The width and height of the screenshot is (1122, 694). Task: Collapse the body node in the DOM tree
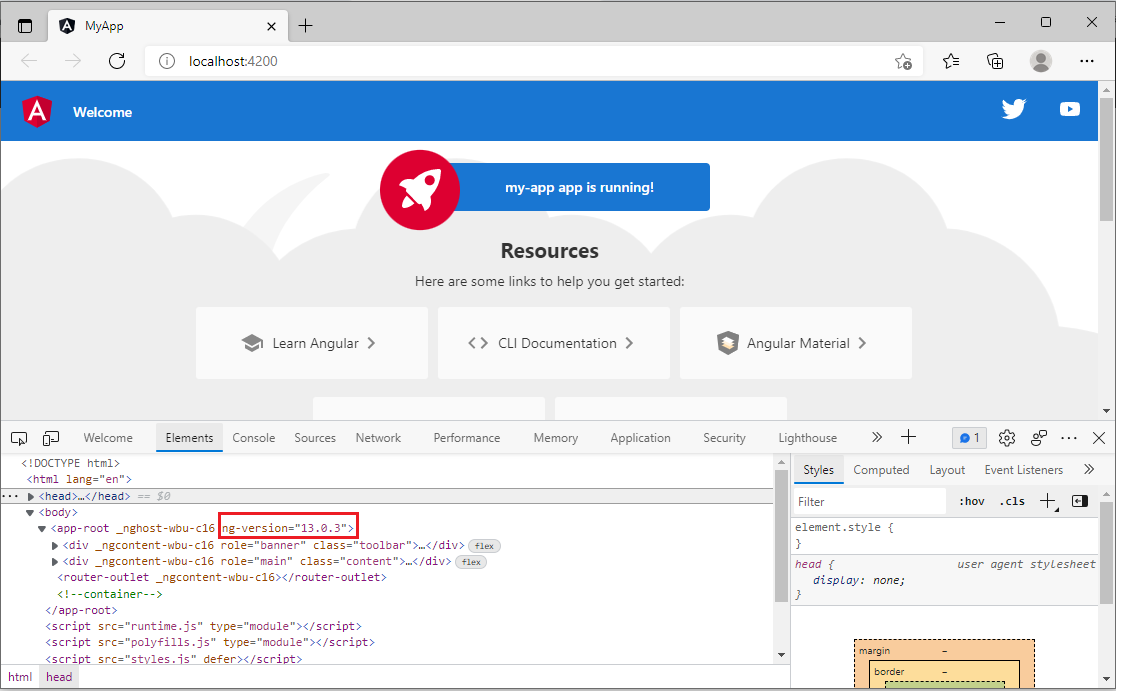point(30,515)
